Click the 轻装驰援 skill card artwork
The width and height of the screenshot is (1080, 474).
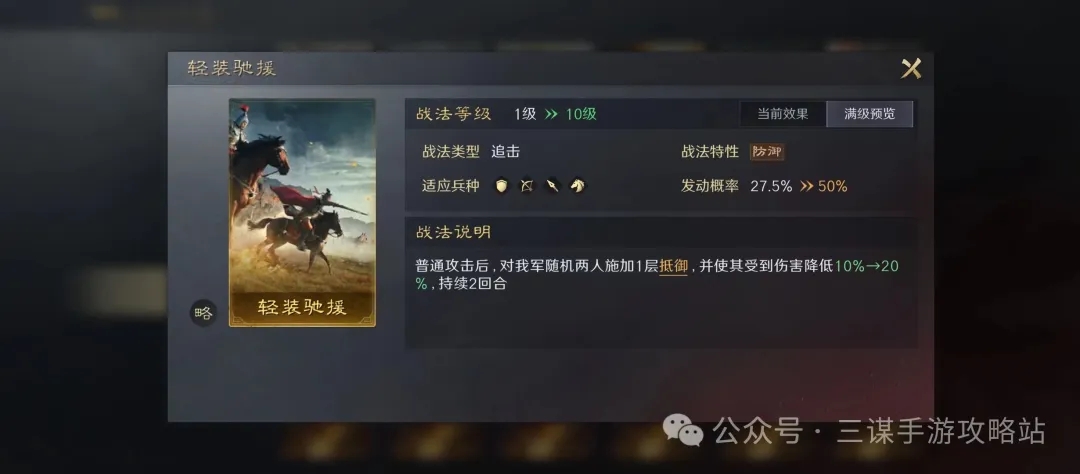[302, 196]
